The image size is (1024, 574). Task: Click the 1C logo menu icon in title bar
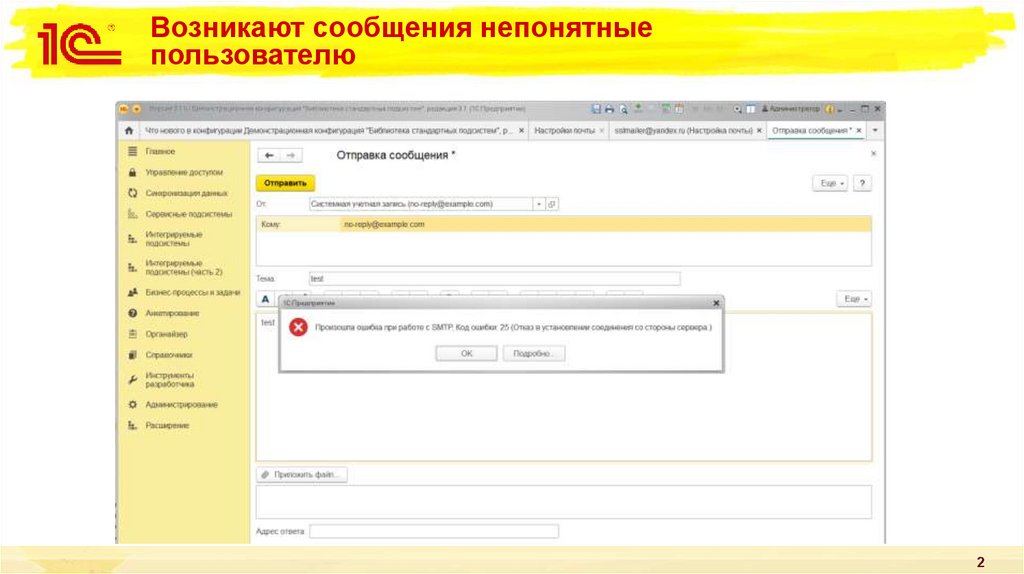pyautogui.click(x=123, y=109)
